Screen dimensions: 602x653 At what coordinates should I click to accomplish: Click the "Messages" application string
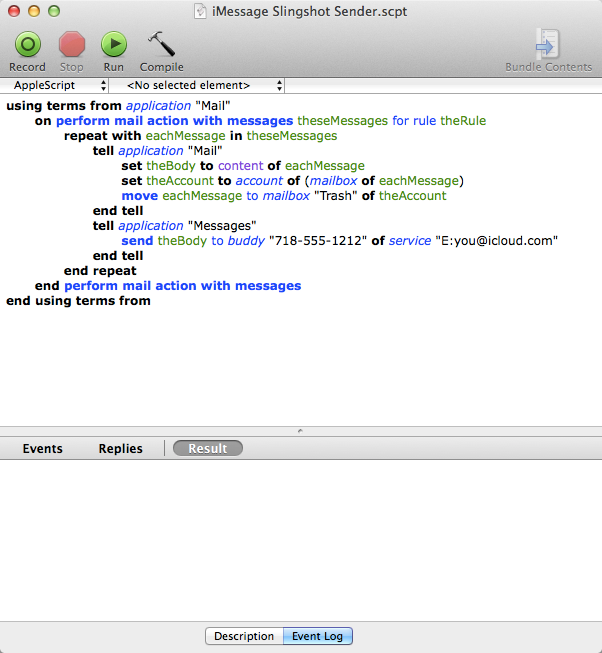click(222, 226)
